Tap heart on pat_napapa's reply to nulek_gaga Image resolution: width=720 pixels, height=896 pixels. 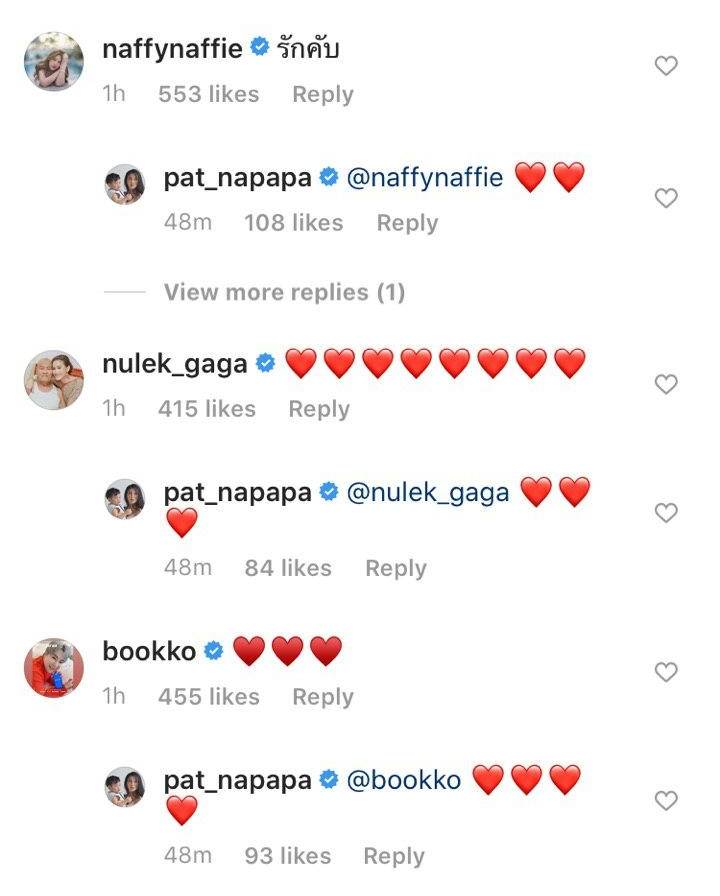665,513
